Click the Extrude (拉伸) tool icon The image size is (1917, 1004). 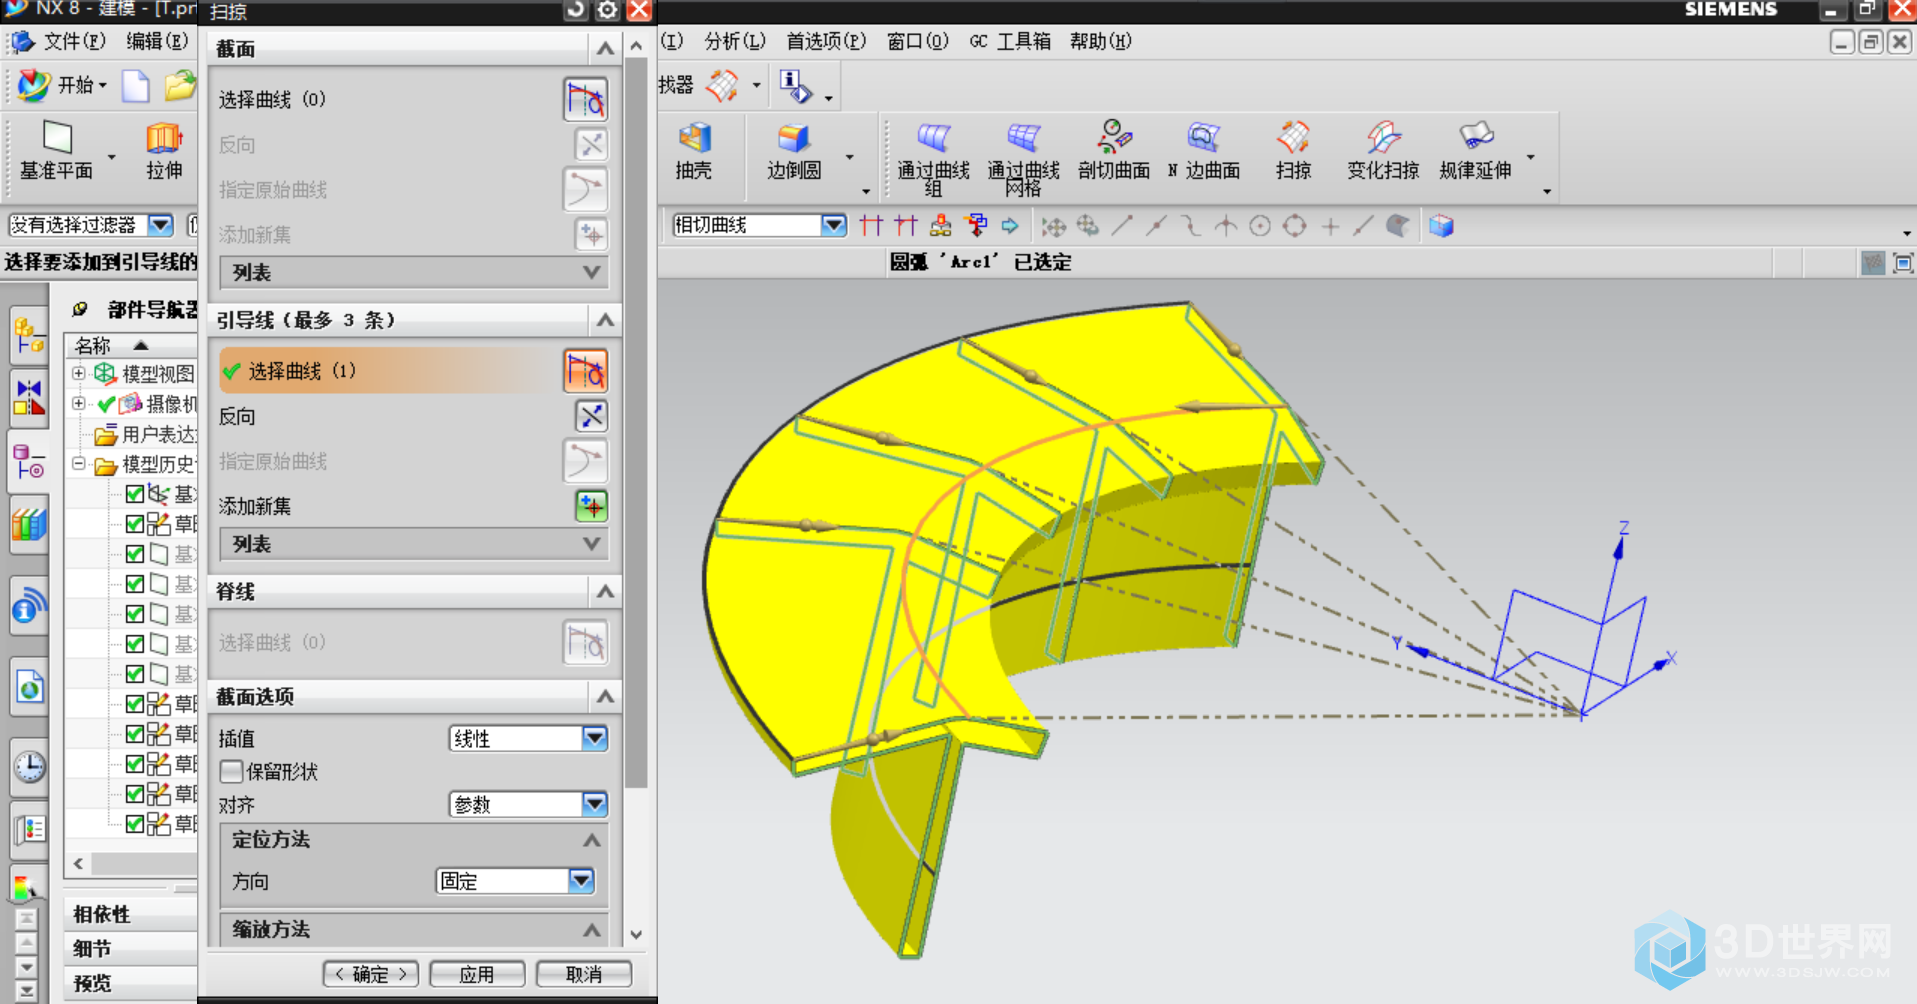pos(164,138)
